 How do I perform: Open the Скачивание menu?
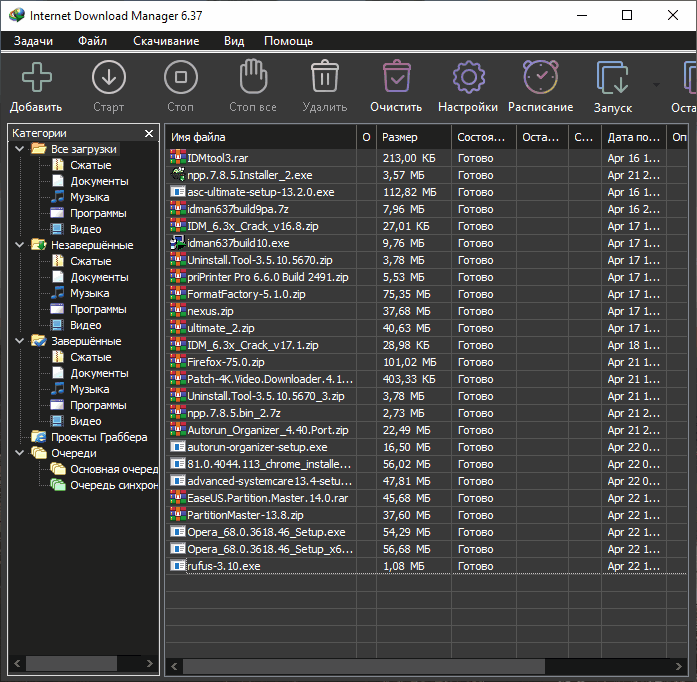[x=166, y=41]
